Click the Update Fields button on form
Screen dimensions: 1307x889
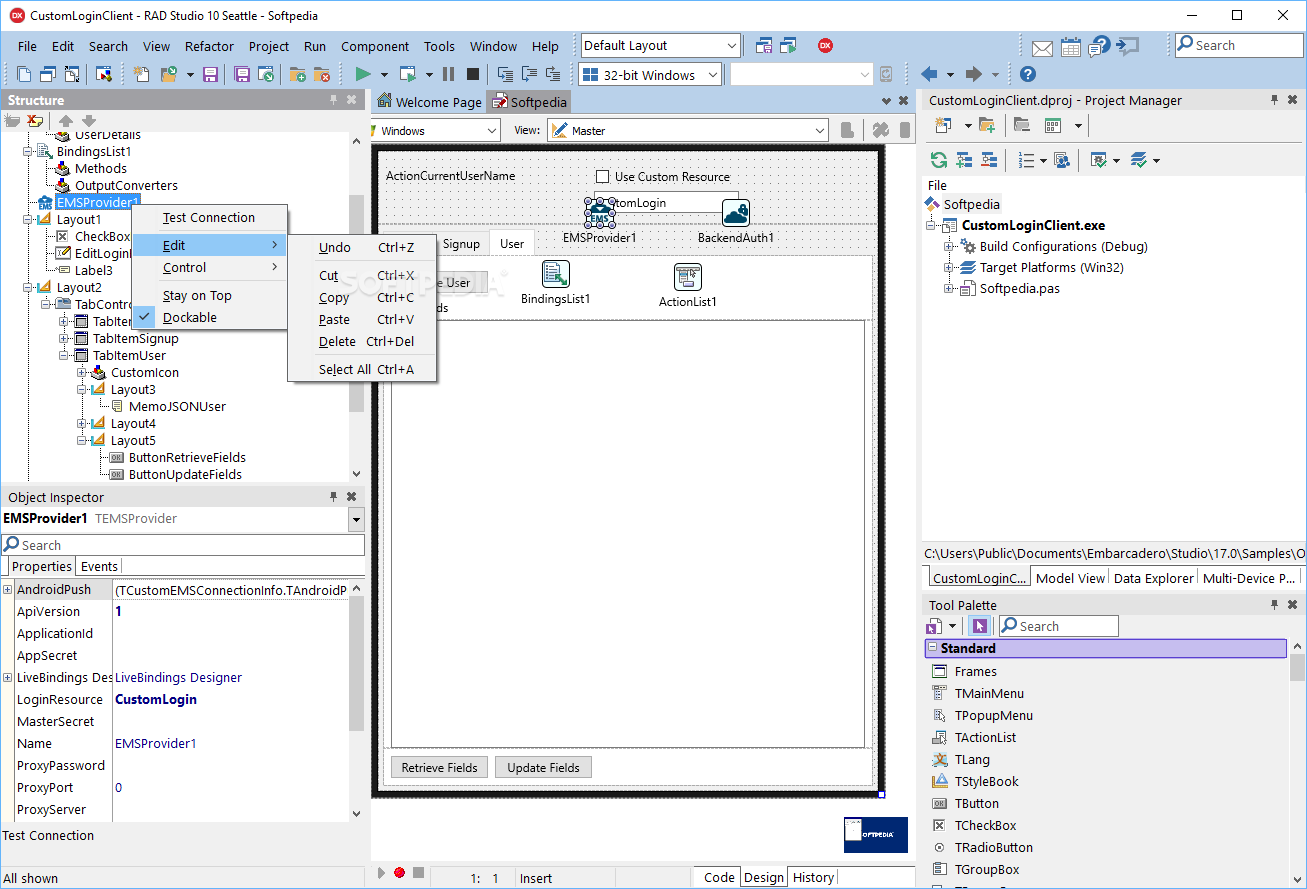point(544,767)
